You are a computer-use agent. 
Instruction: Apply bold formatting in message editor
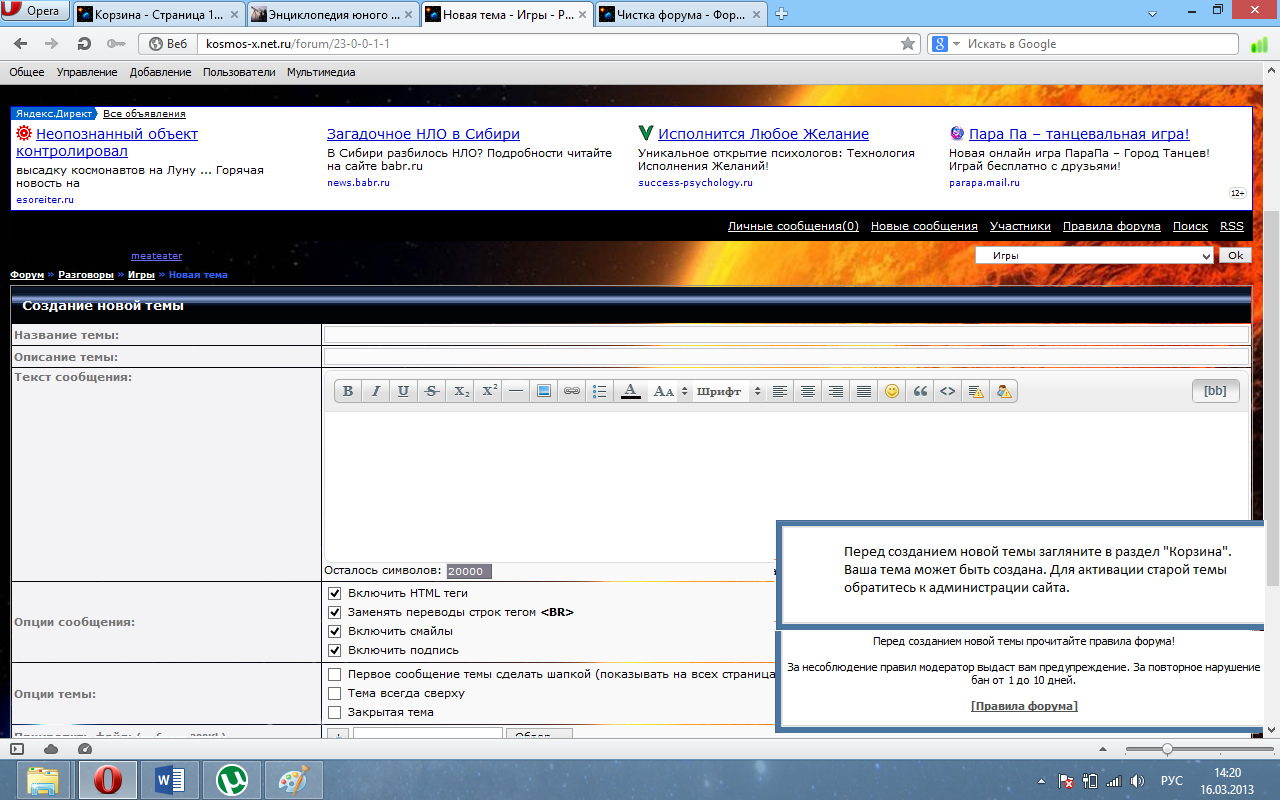(348, 391)
